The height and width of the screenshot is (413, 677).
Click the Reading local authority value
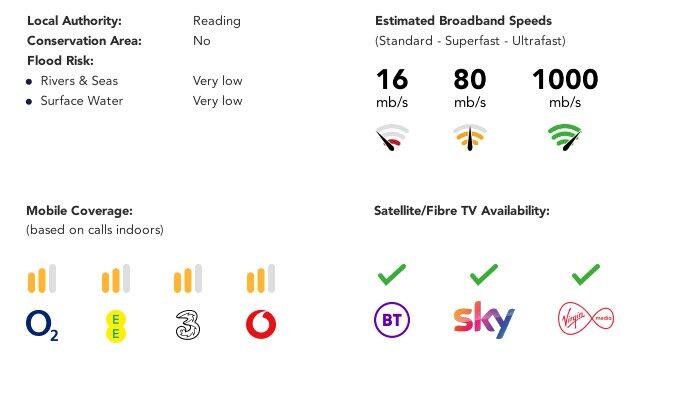pos(216,21)
